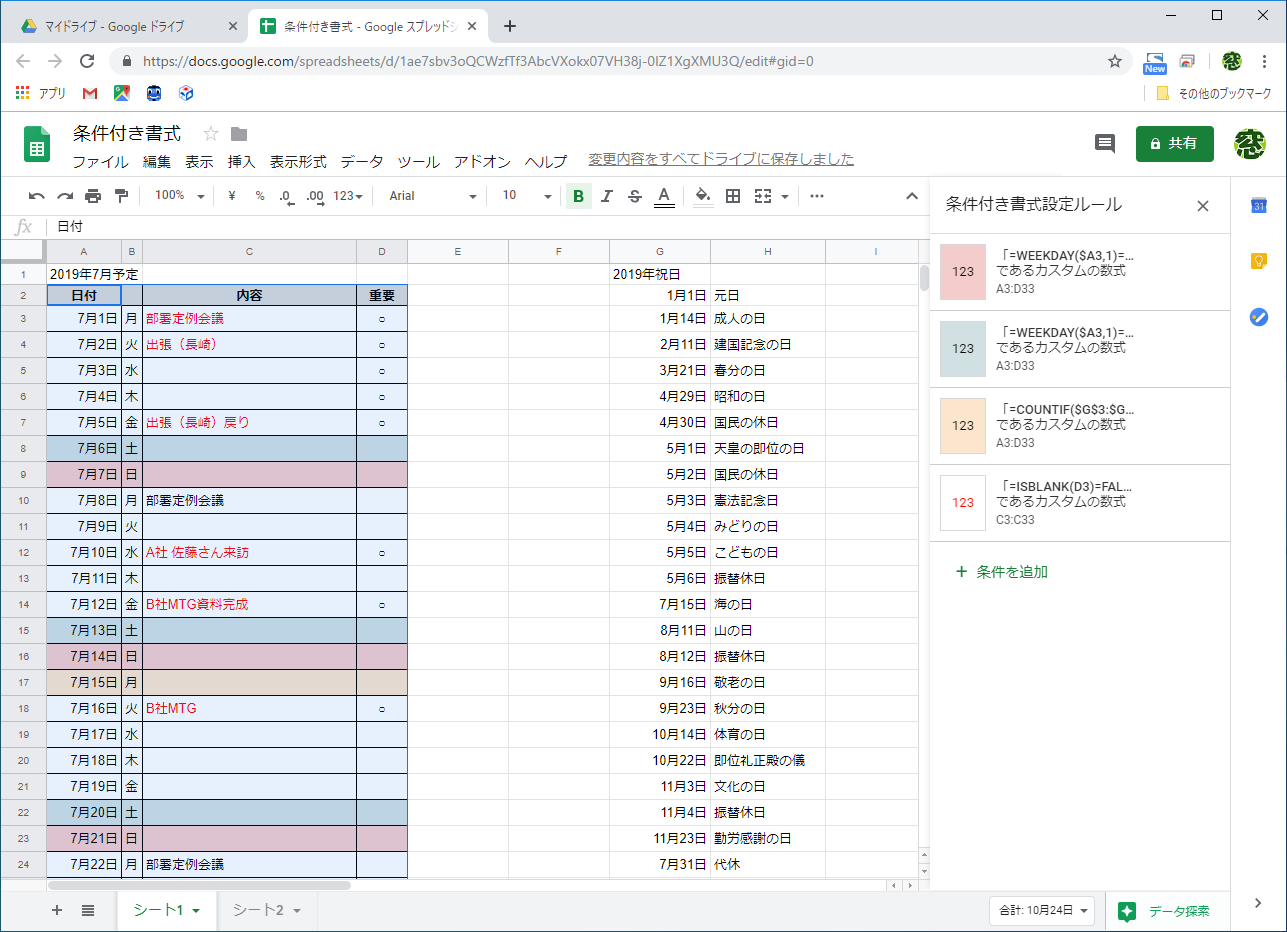Open the 合計: 10月24日 summary dropdown
Viewport: 1287px width, 932px height.
pos(1041,911)
